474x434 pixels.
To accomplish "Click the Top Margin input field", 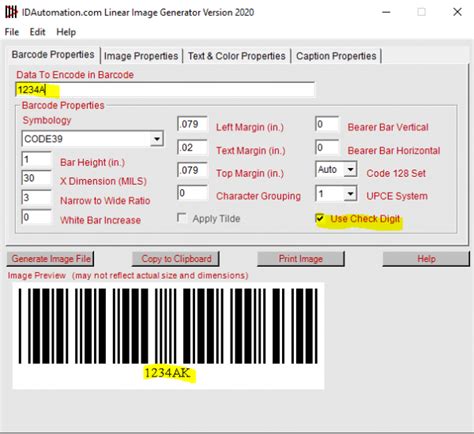I will coord(192,170).
